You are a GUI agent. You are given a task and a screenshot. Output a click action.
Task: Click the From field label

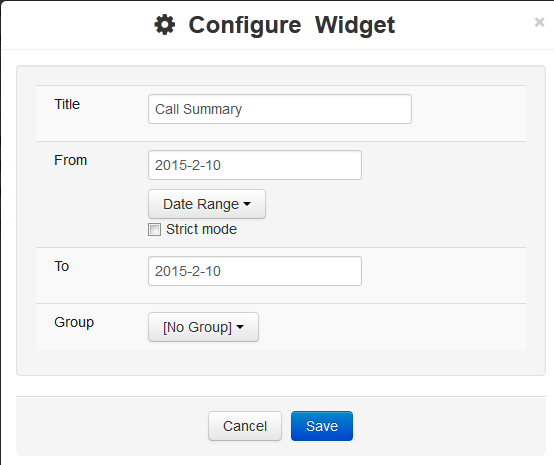(71, 160)
